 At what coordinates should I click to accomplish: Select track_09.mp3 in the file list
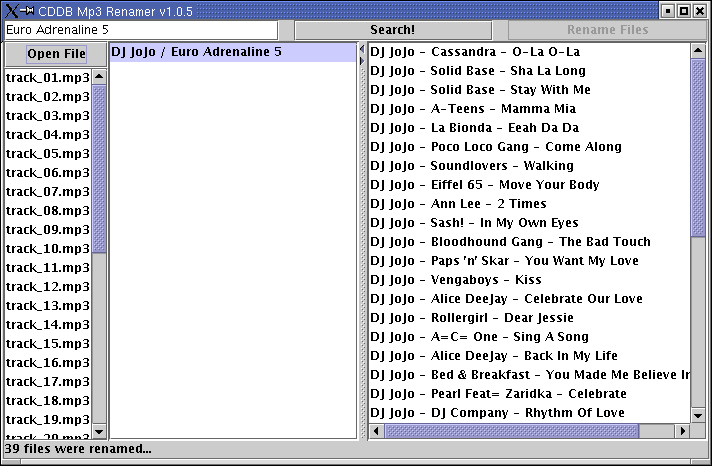click(x=48, y=230)
